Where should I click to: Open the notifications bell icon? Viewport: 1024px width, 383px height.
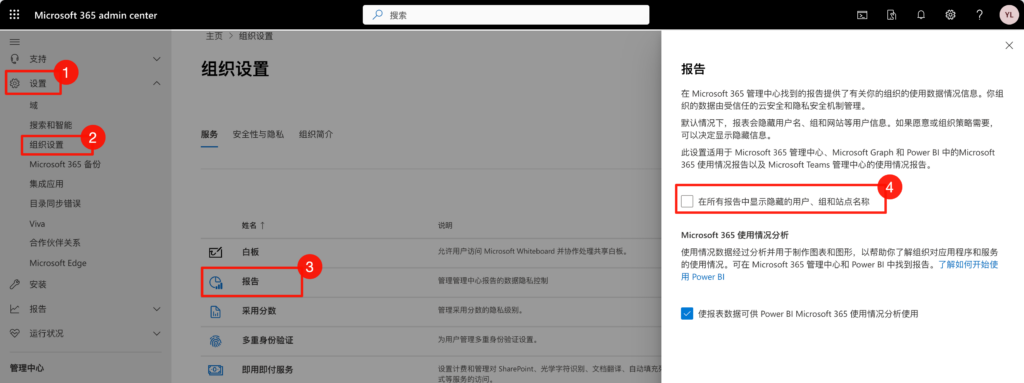(921, 15)
